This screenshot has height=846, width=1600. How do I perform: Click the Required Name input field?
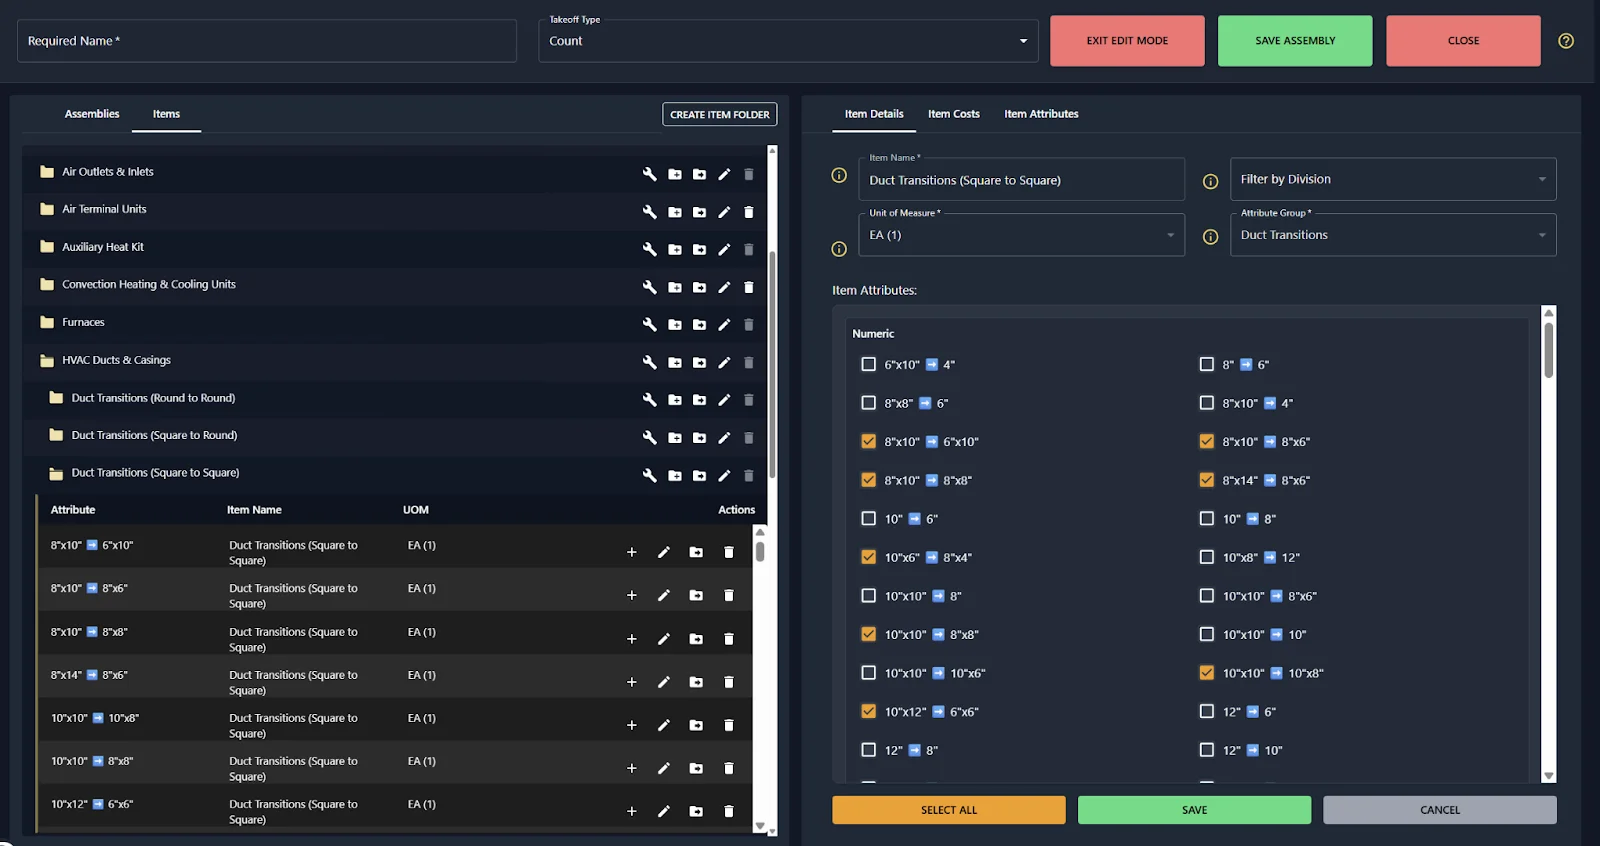[x=267, y=41]
